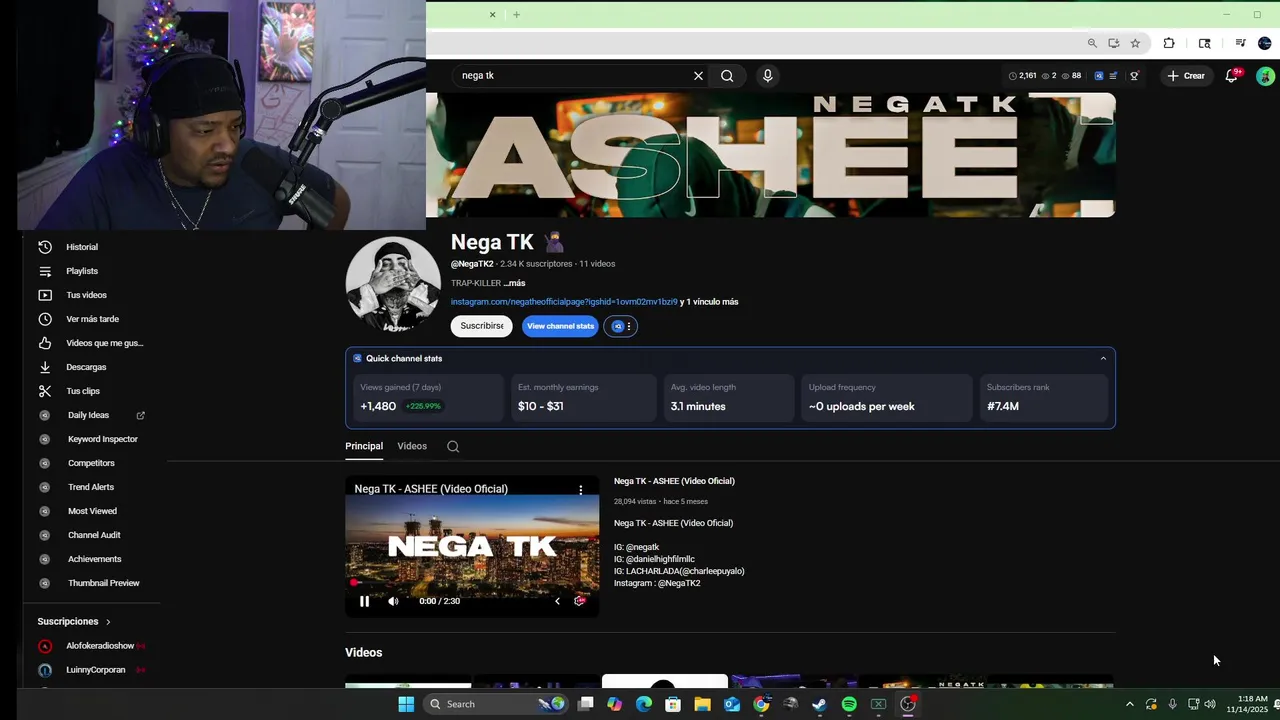Image resolution: width=1280 pixels, height=720 pixels.
Task: Click the Nega TK channel avatar
Action: (x=393, y=284)
